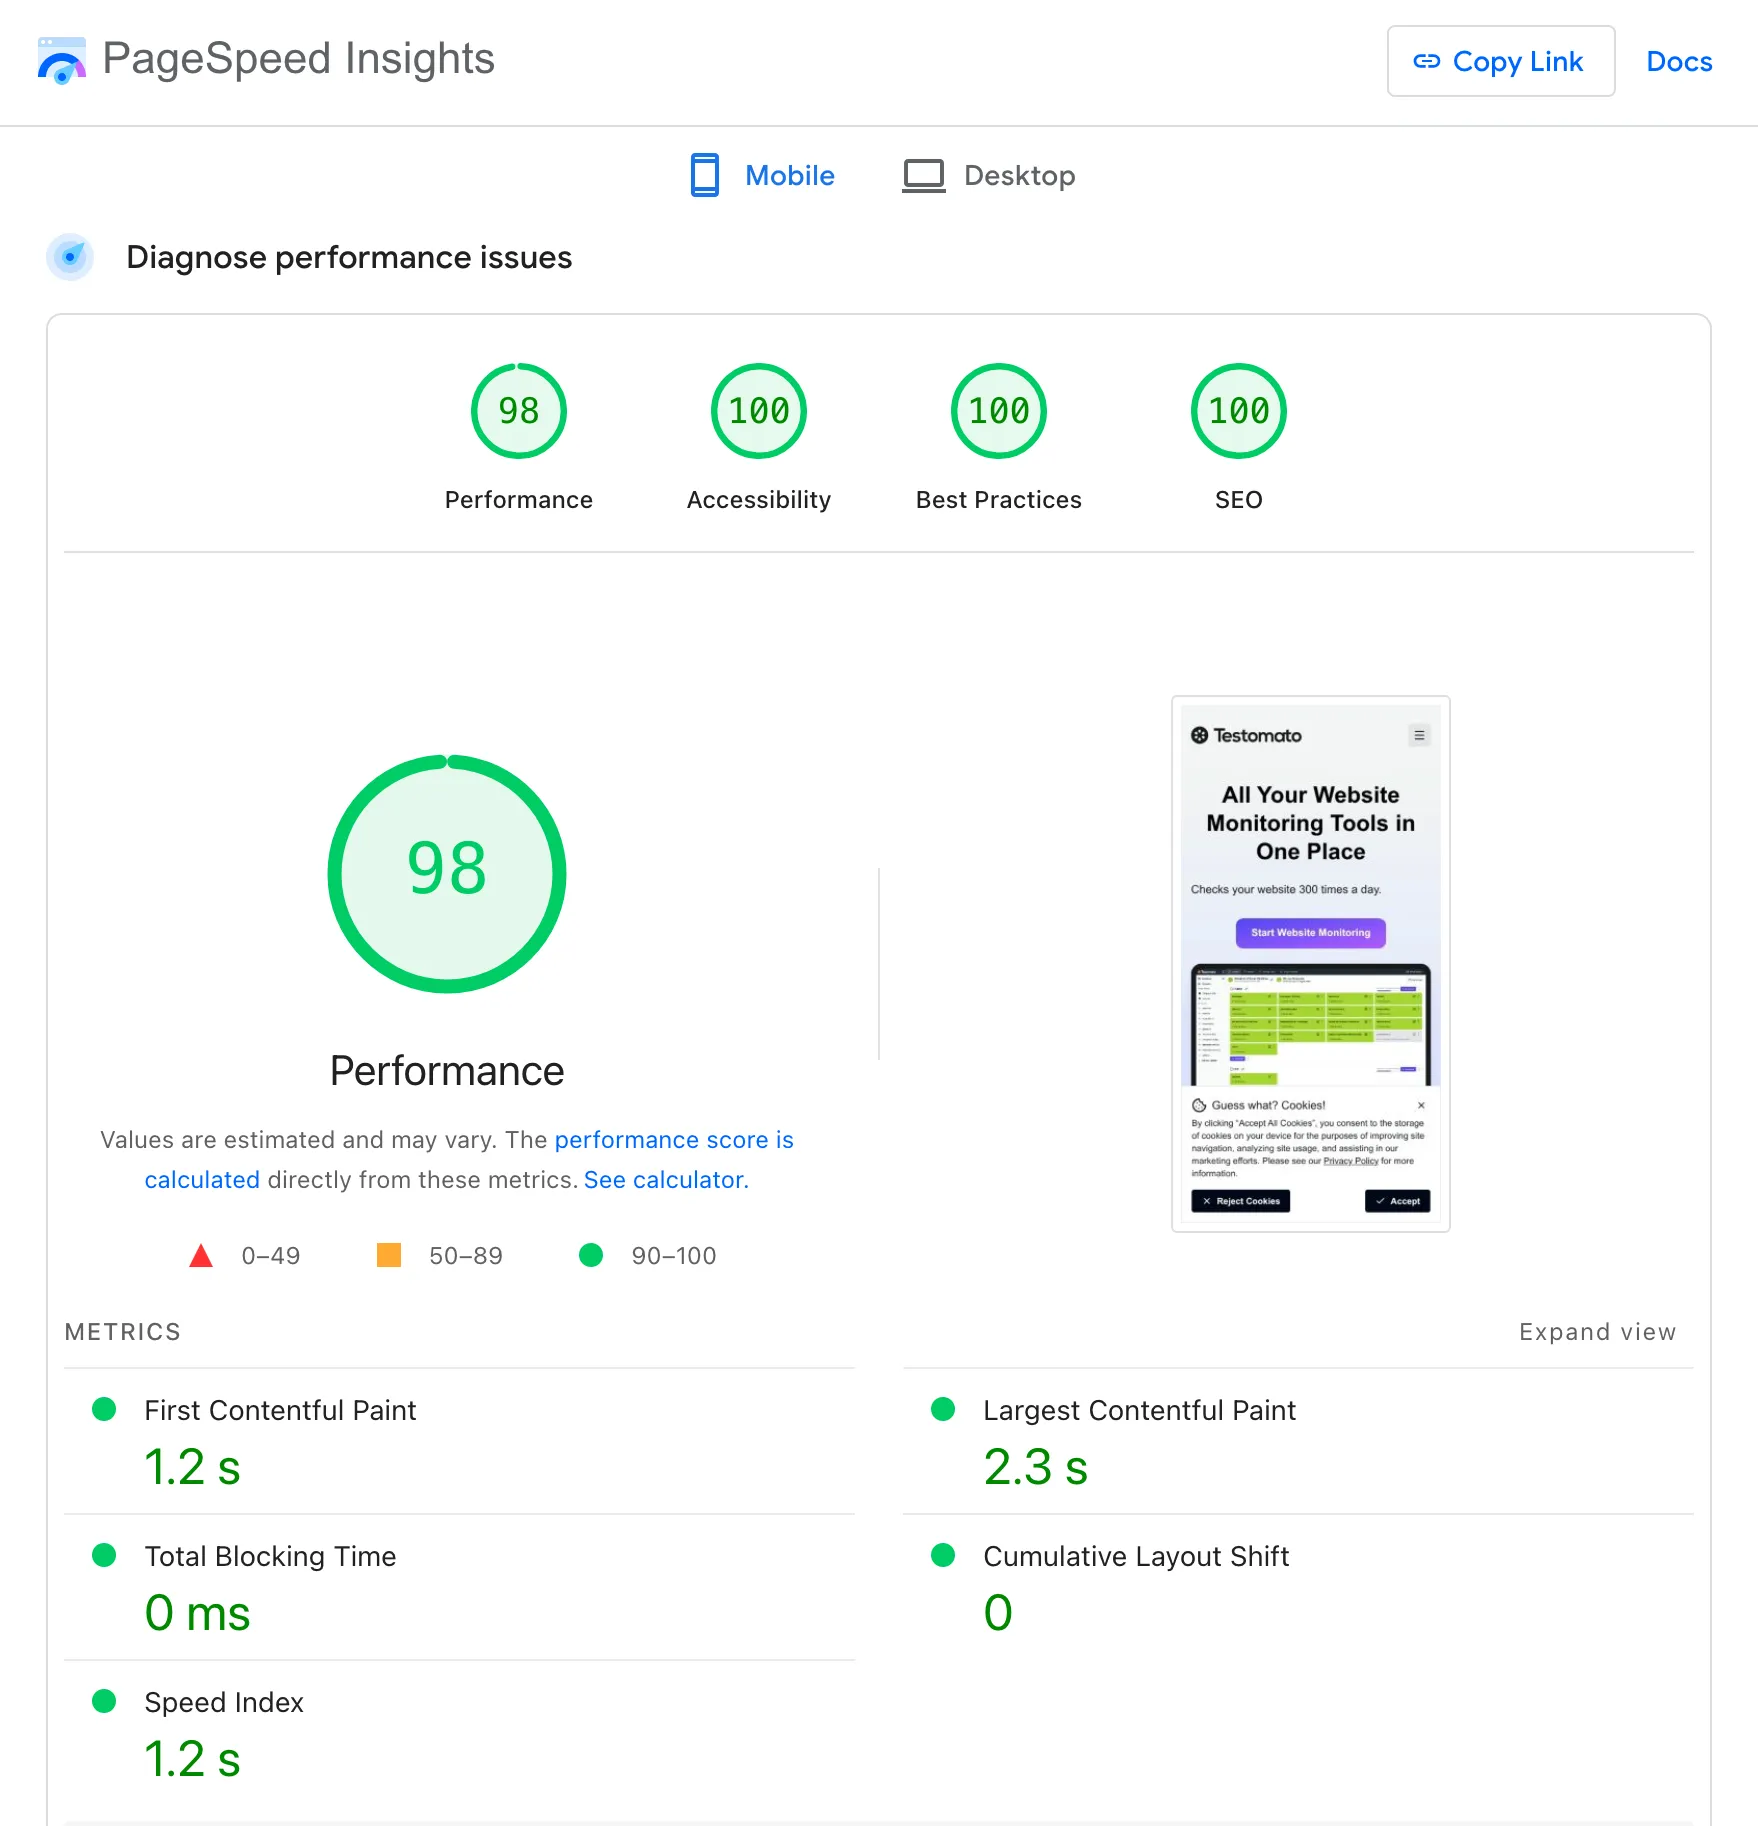The height and width of the screenshot is (1826, 1758).
Task: Click the Testomato website screenshot thumbnail
Action: (x=1310, y=963)
